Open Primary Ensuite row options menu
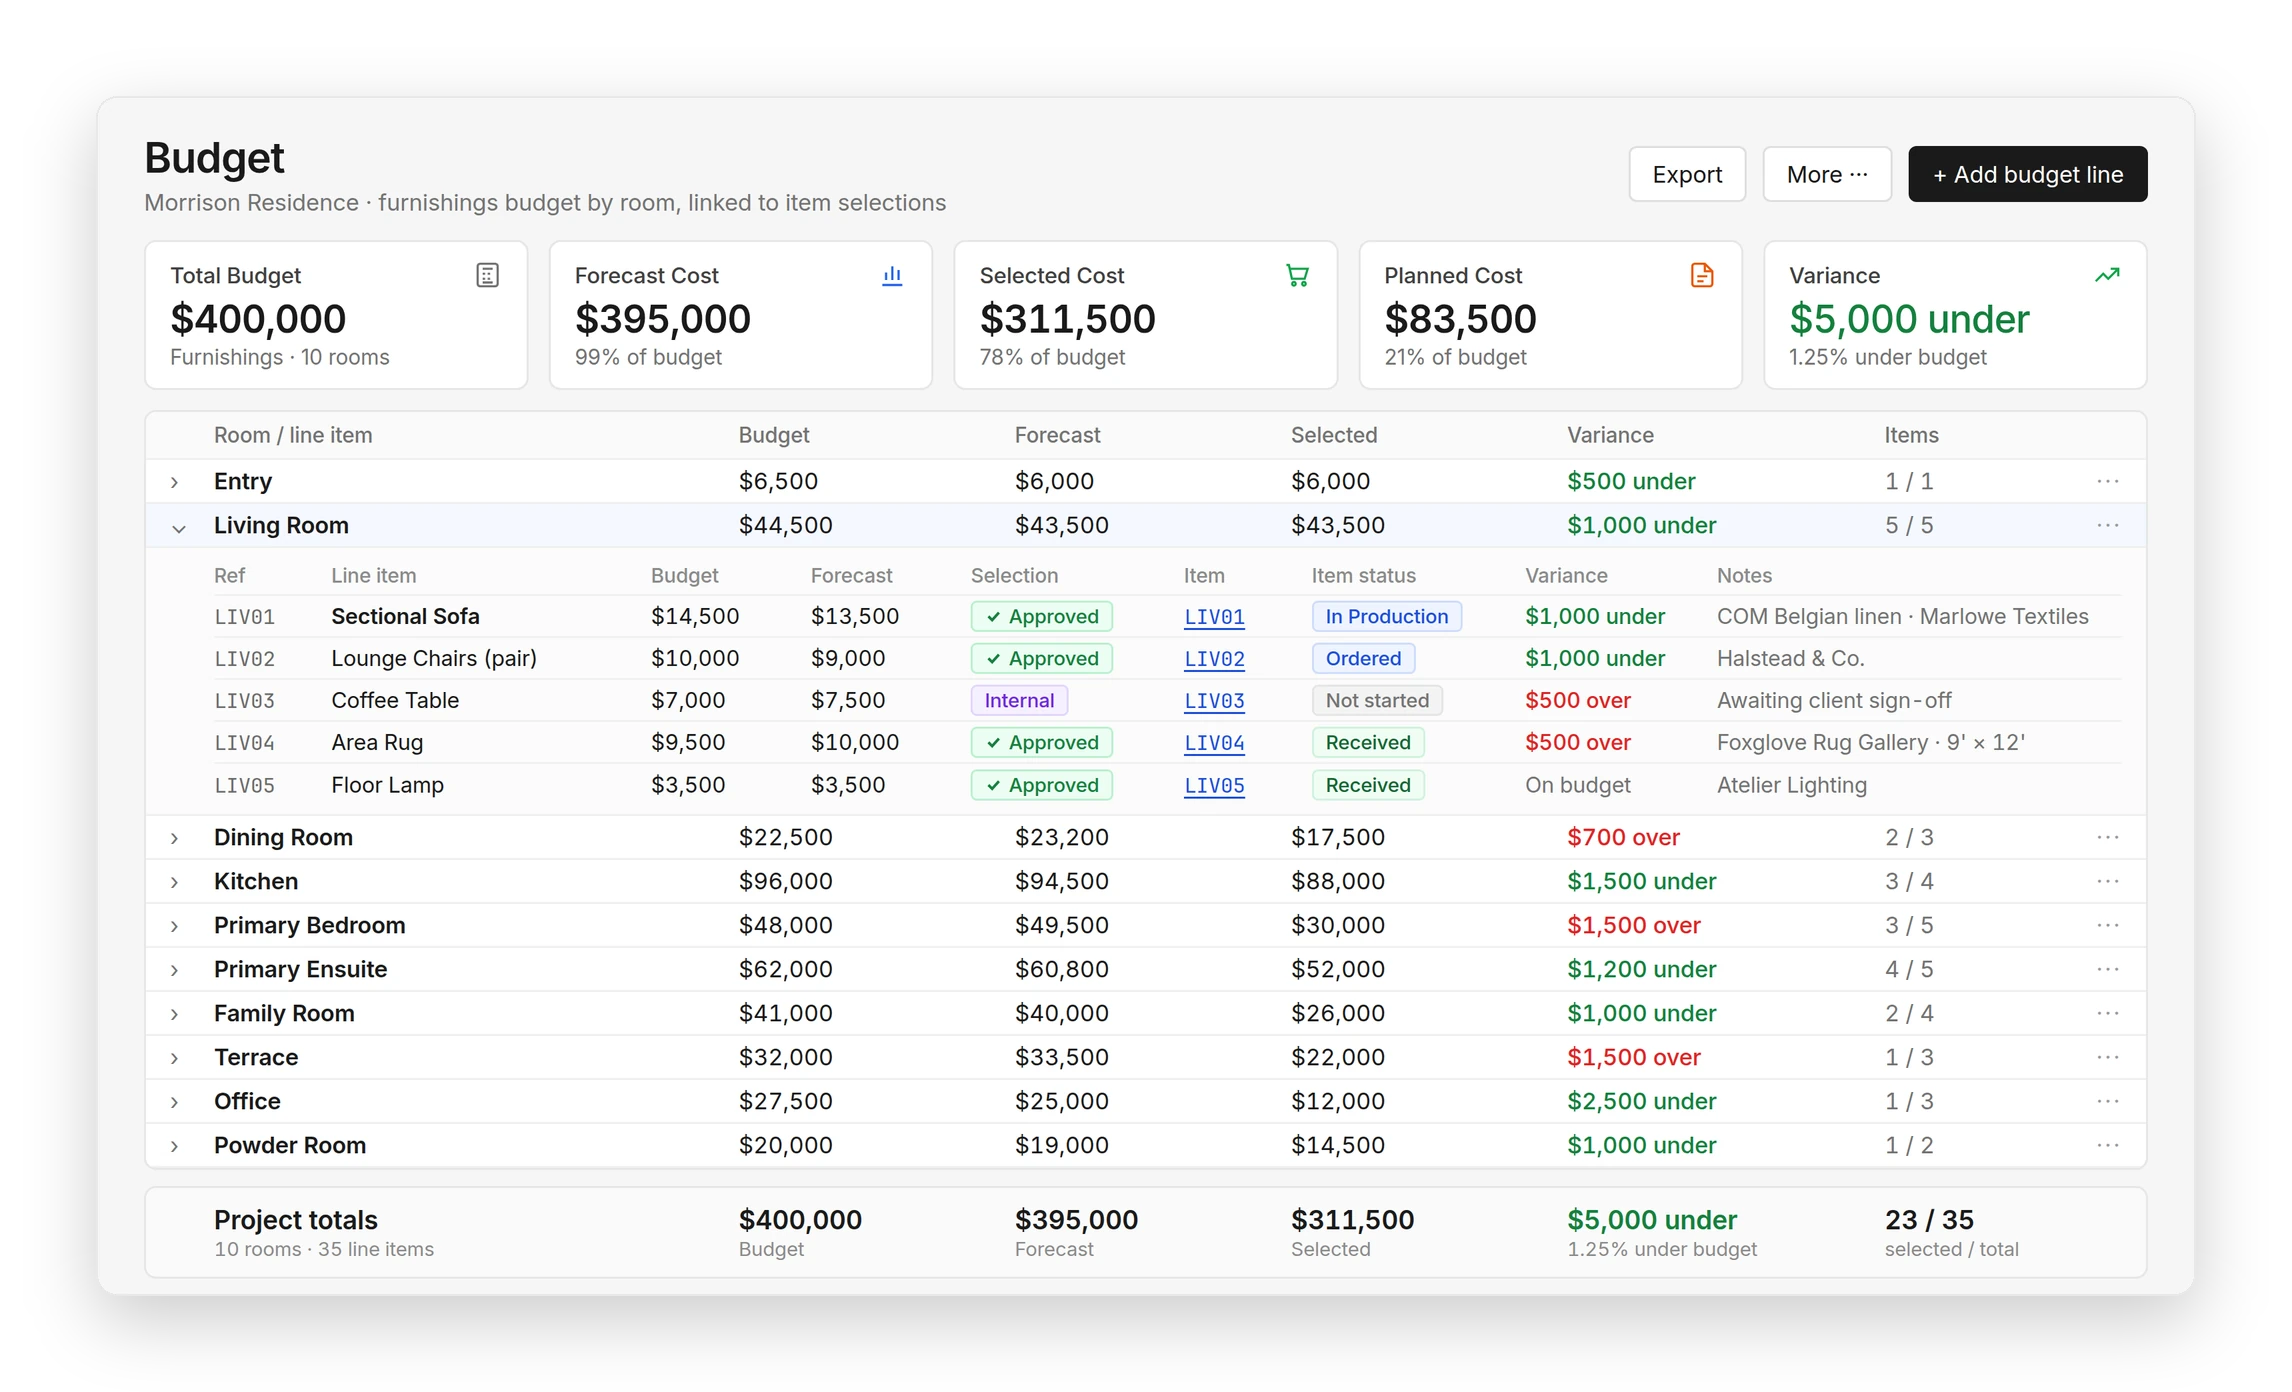The image size is (2292, 1392). [x=2108, y=969]
